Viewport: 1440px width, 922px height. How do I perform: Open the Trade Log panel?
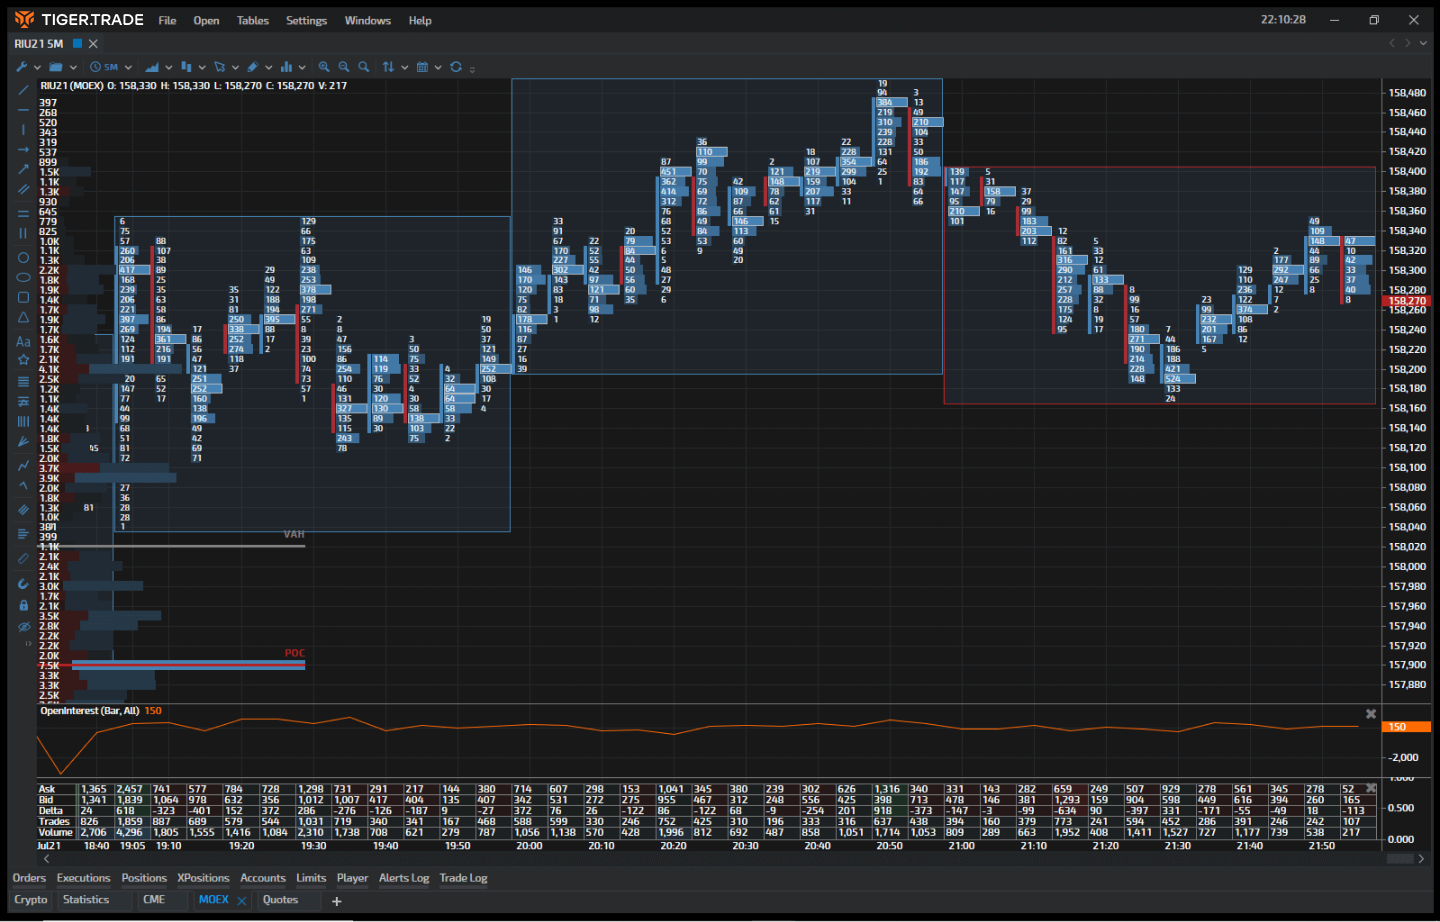pos(463,877)
